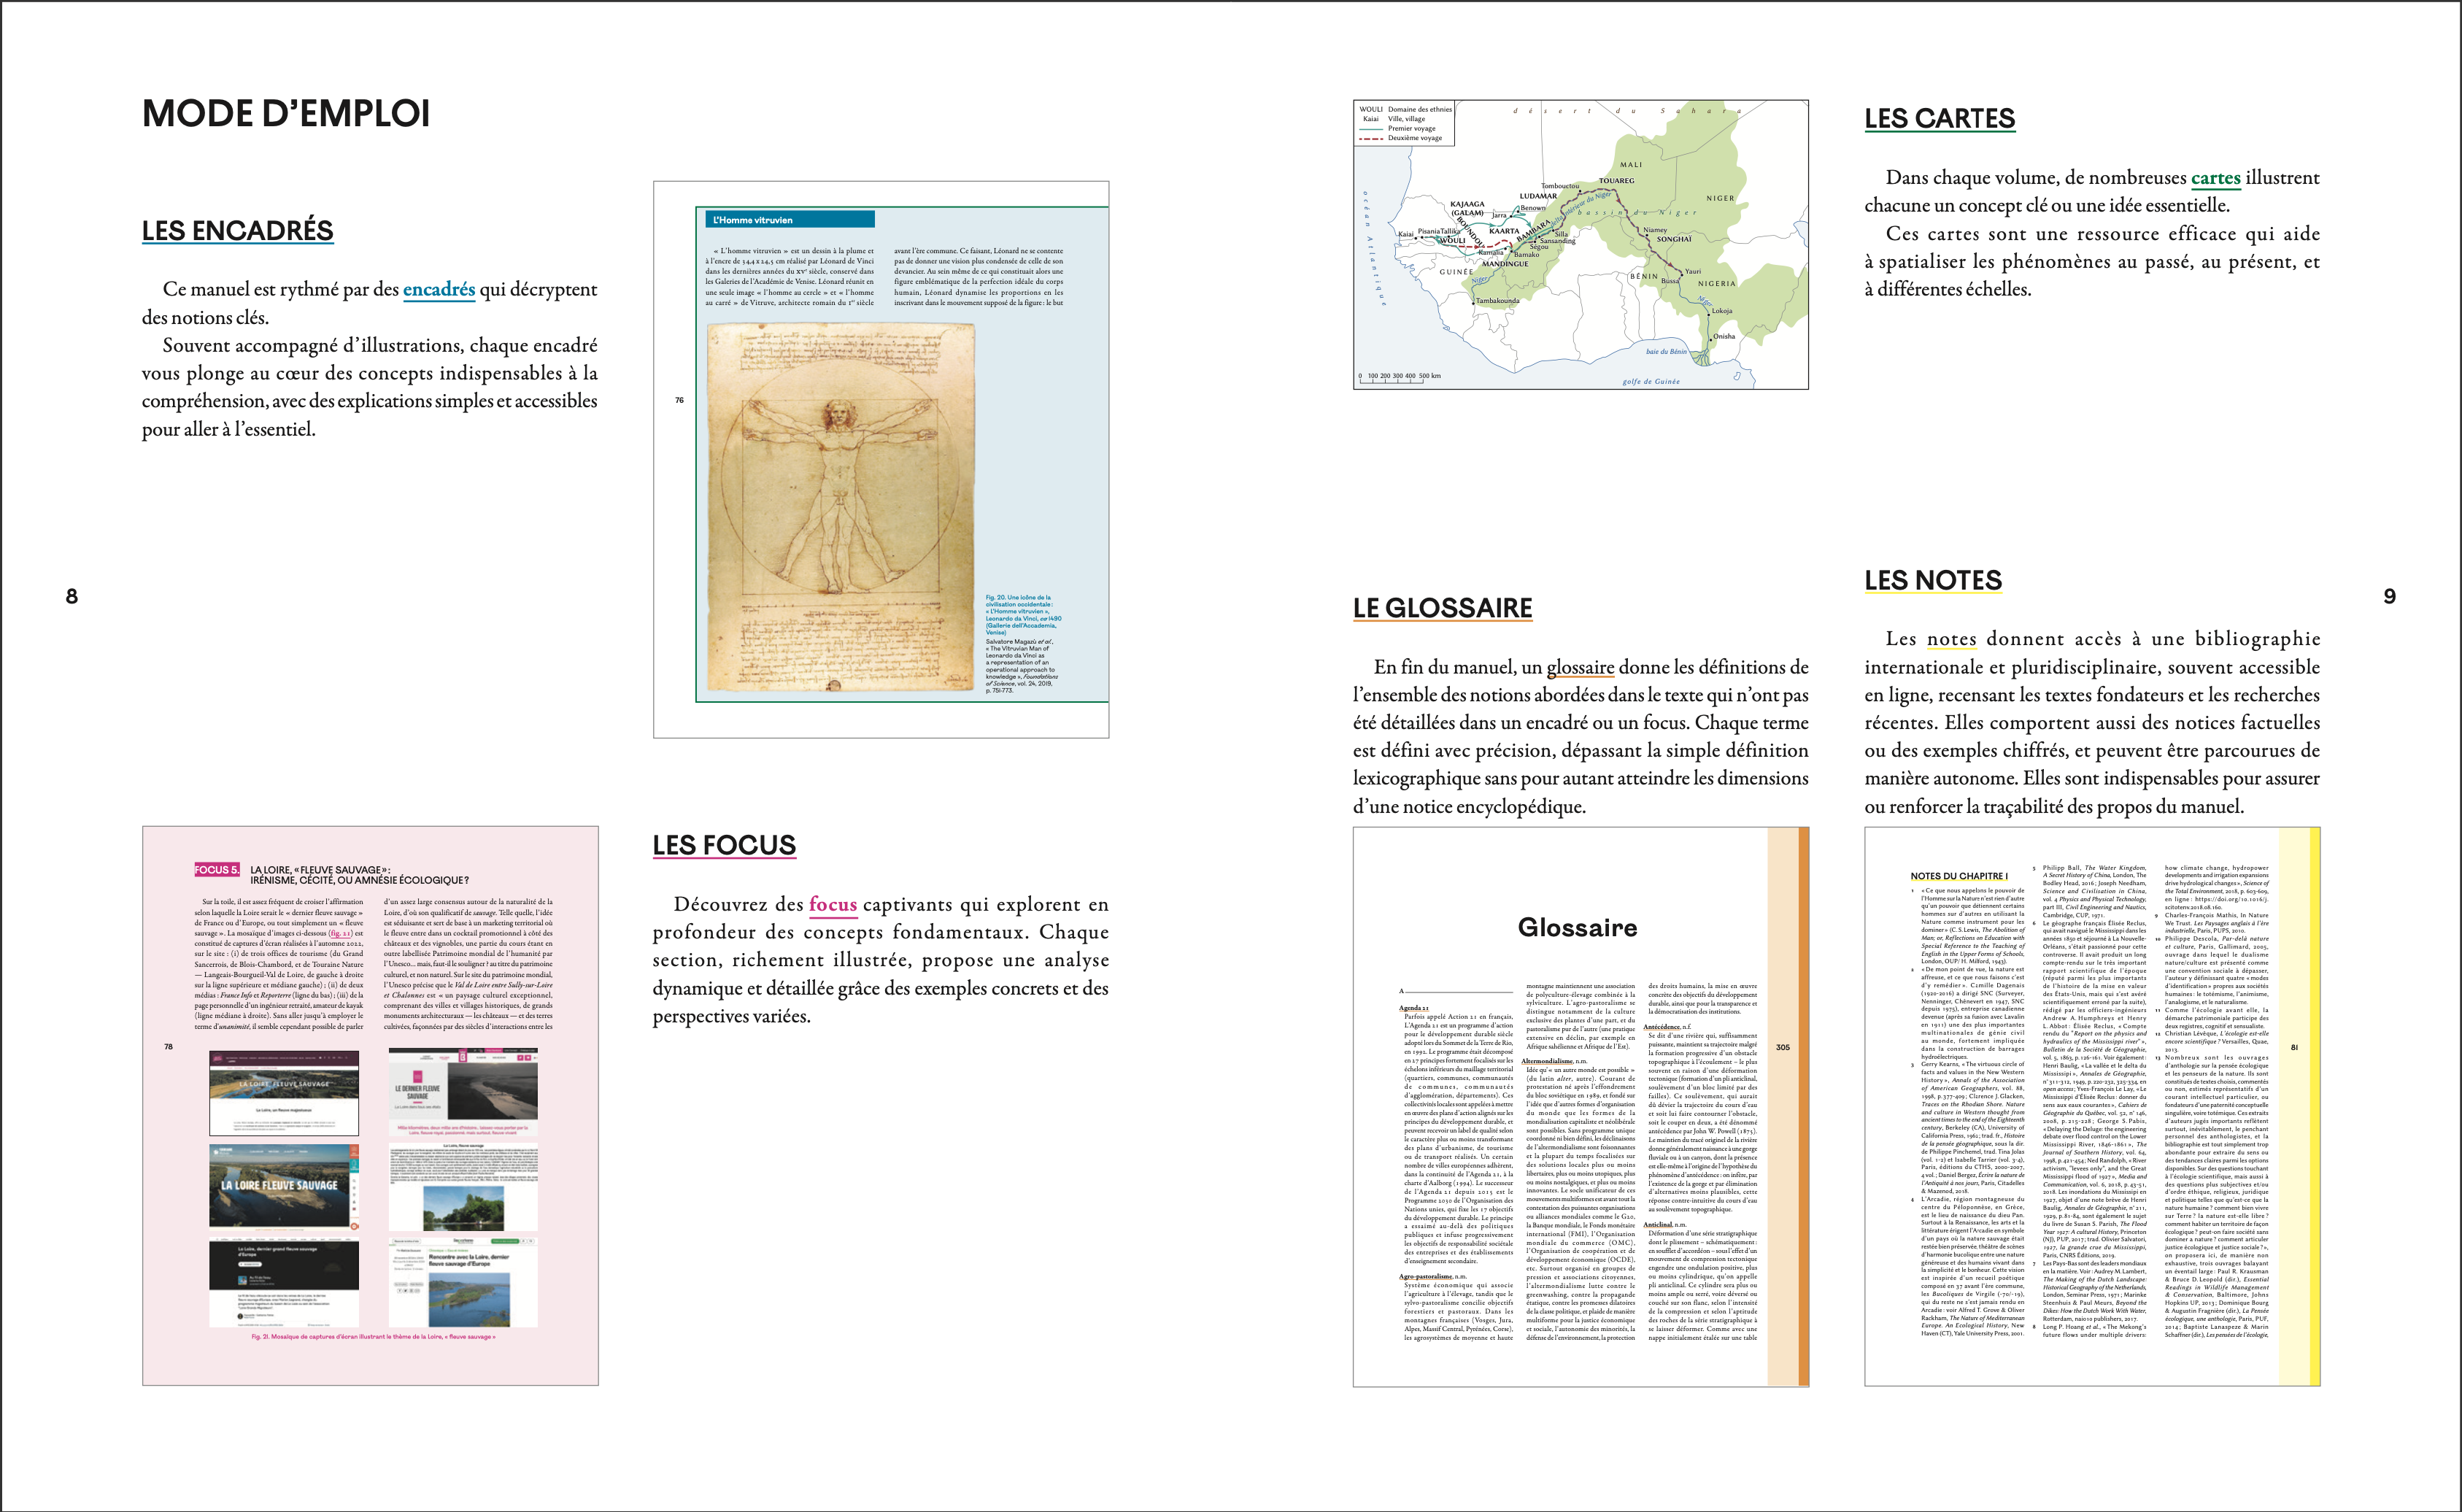Click the map legend box
Image resolution: width=2462 pixels, height=1512 pixels.
[x=1404, y=124]
